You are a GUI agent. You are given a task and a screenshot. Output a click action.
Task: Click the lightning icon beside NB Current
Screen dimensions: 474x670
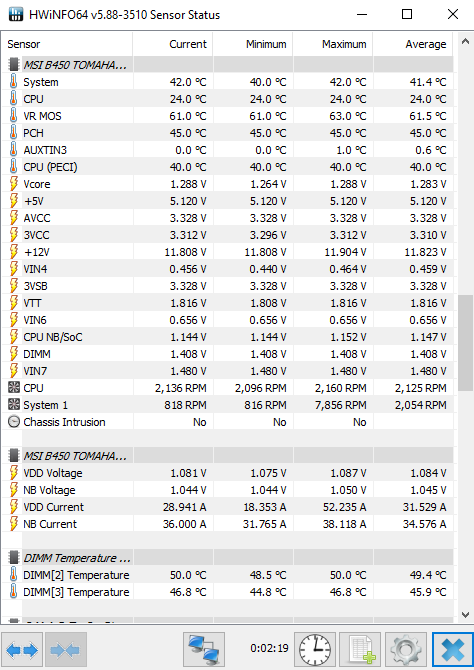[14, 524]
